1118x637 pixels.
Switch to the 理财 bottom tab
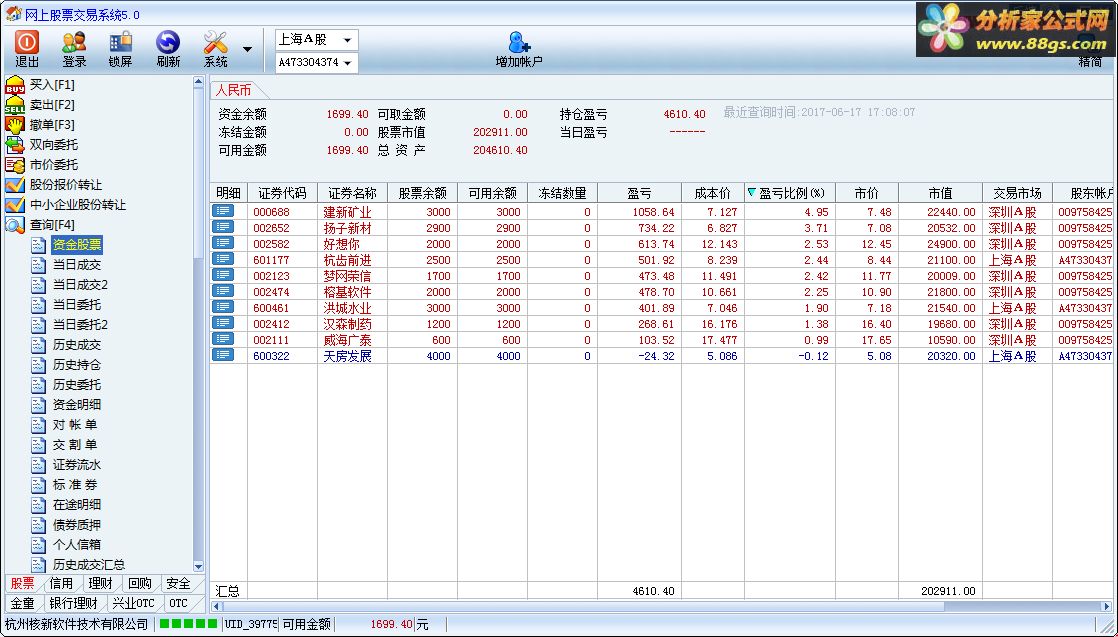tap(101, 584)
